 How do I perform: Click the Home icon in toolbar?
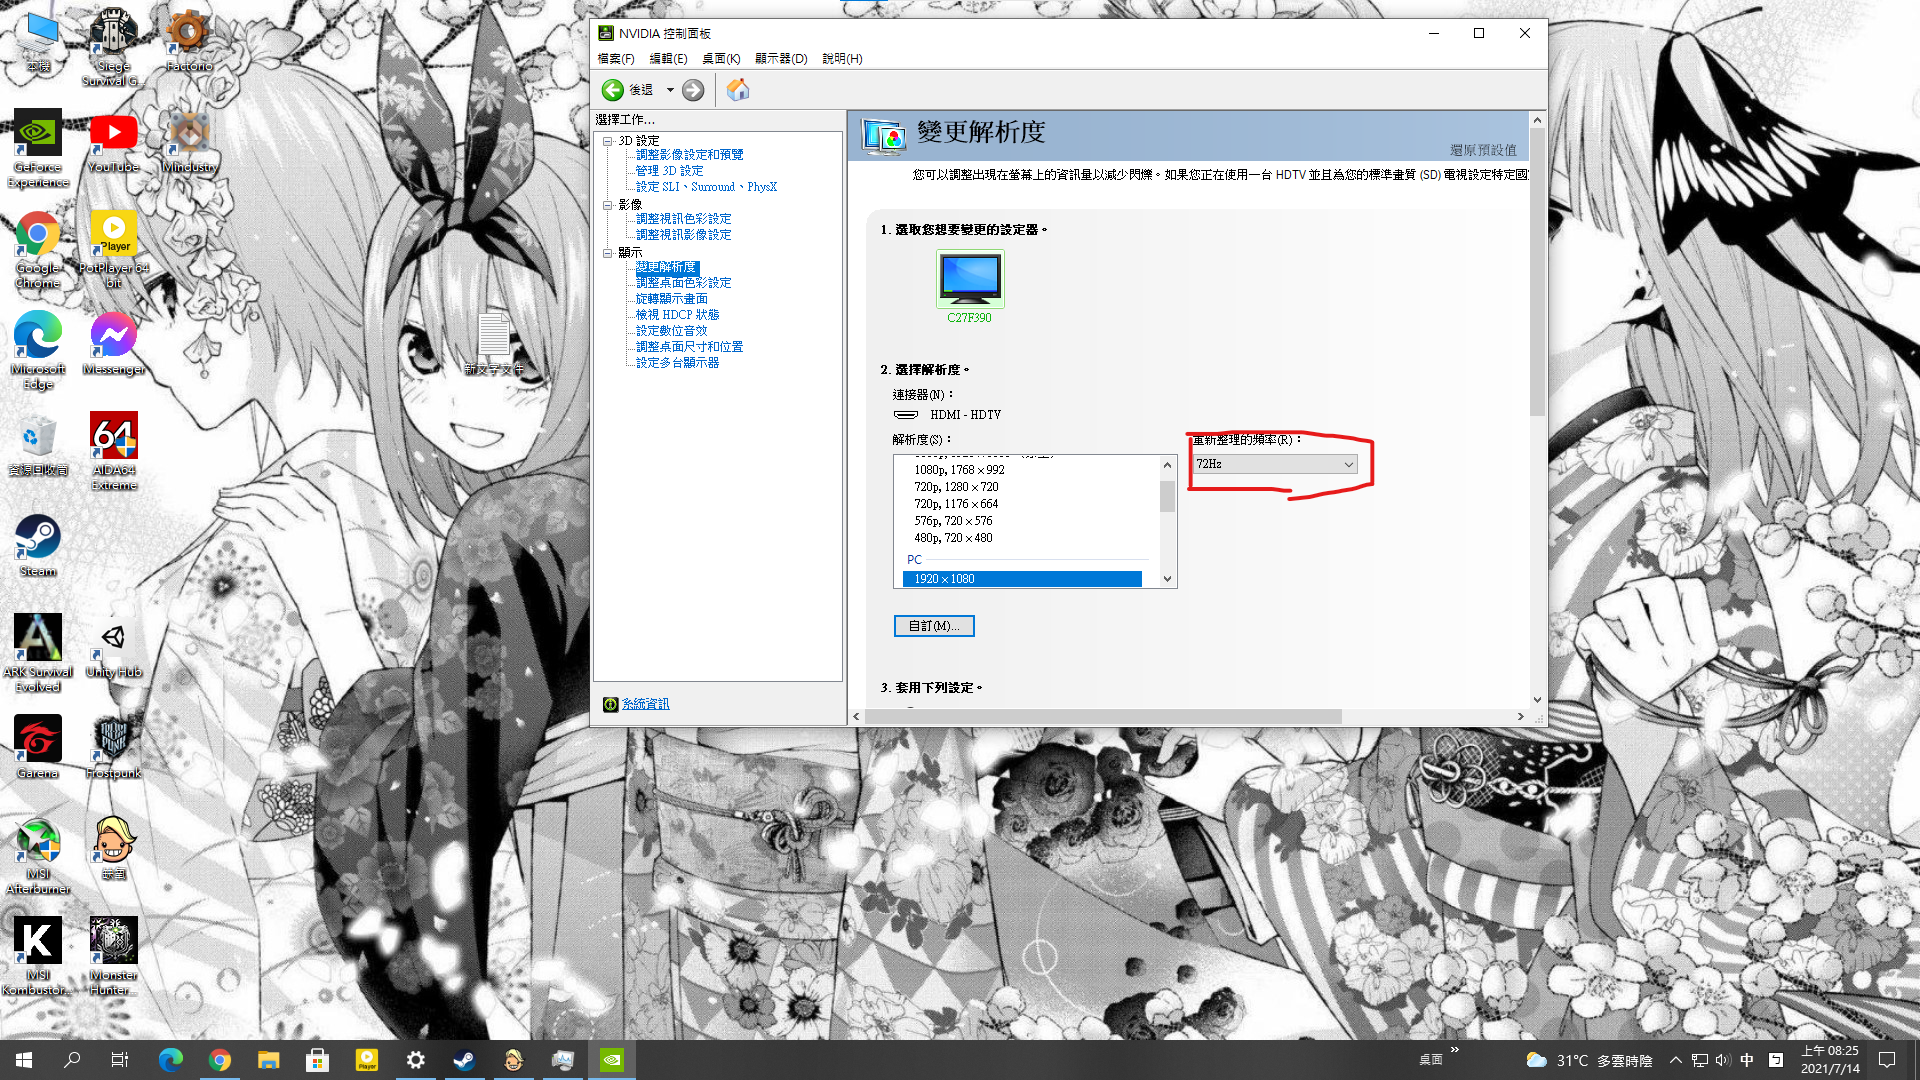tap(738, 90)
